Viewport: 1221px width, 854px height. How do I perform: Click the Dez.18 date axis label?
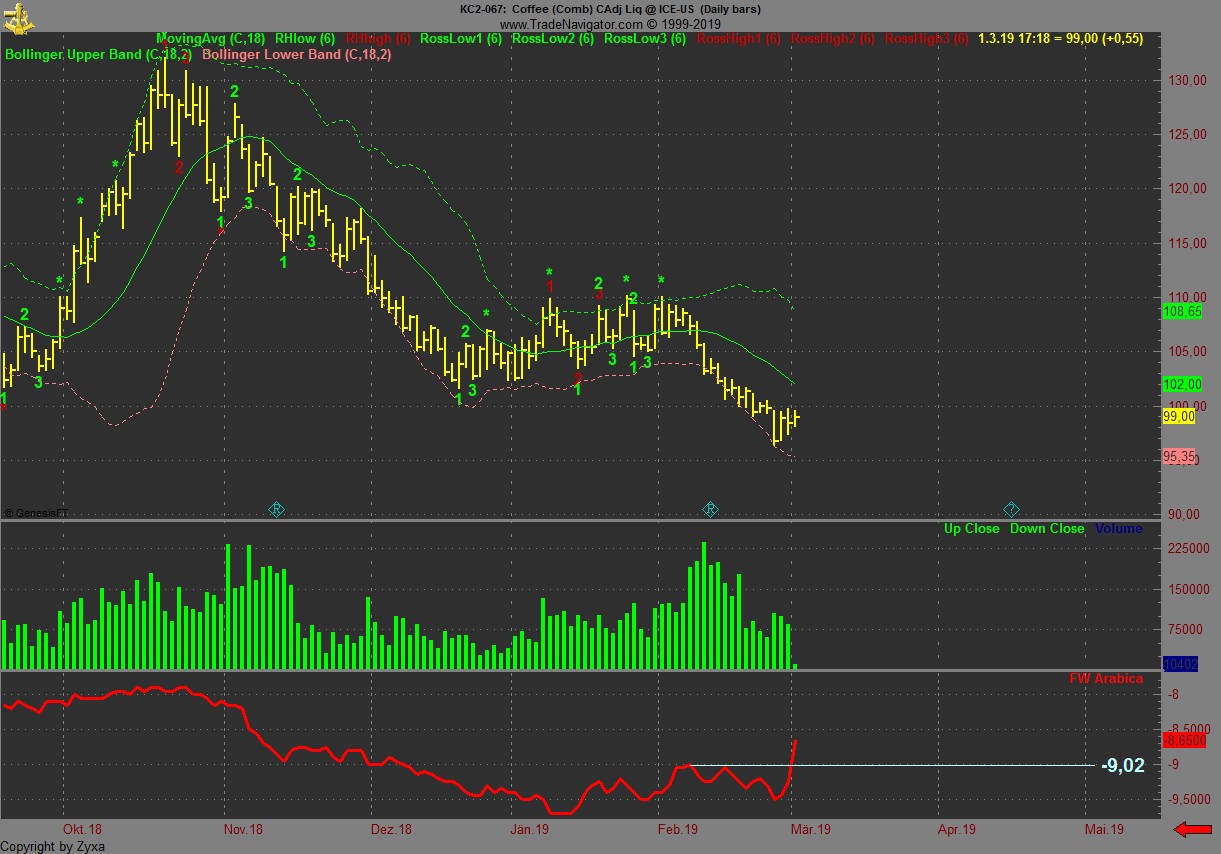[391, 829]
